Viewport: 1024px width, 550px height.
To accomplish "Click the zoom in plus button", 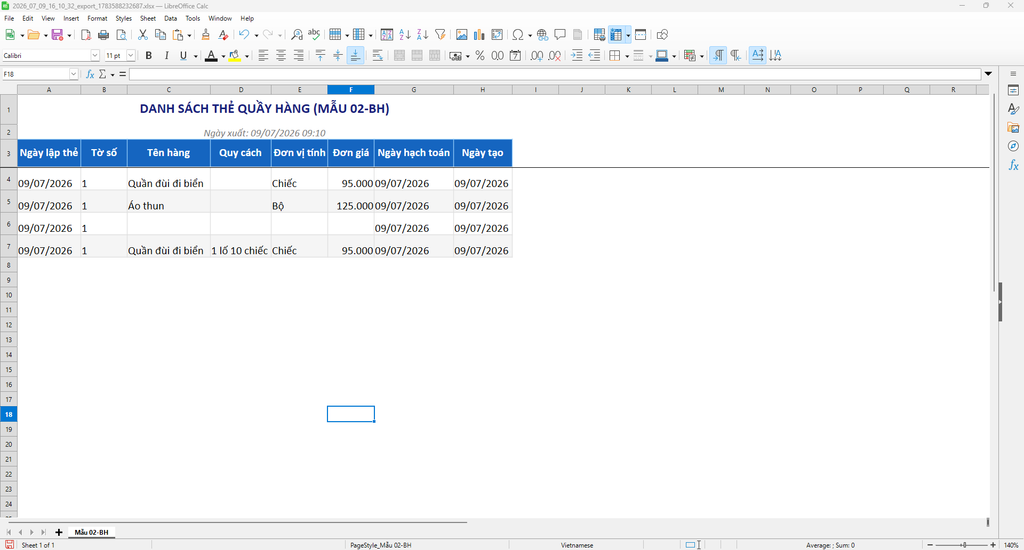I will tap(993, 545).
